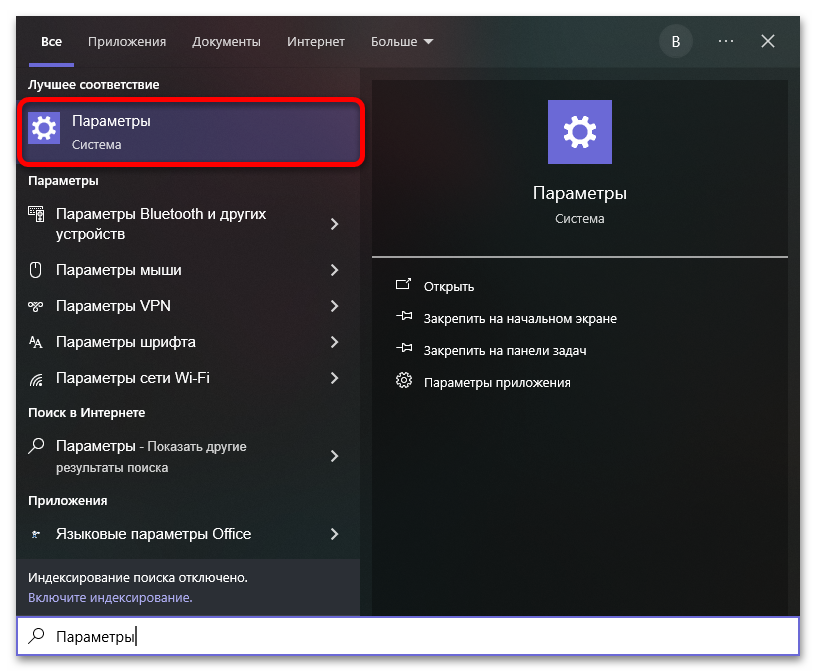Select the Все tab
816x672 pixels.
(x=52, y=42)
